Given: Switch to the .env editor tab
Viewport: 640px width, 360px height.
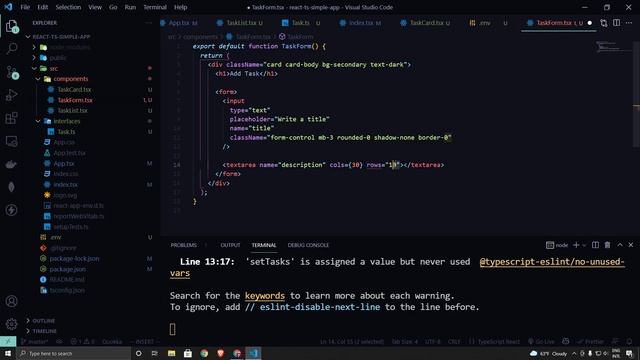Looking at the screenshot, I should (x=484, y=23).
